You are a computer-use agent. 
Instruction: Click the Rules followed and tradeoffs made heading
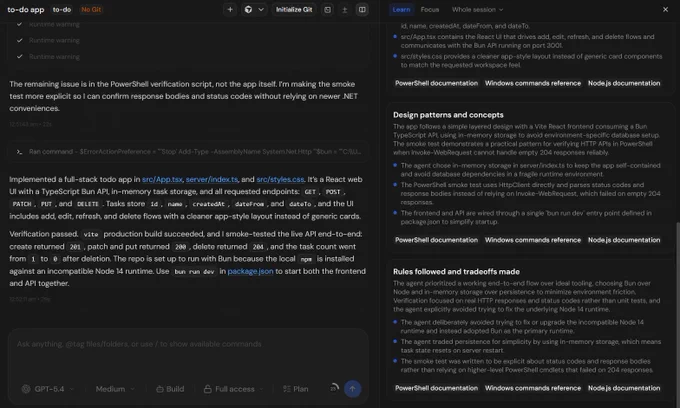[x=456, y=272]
